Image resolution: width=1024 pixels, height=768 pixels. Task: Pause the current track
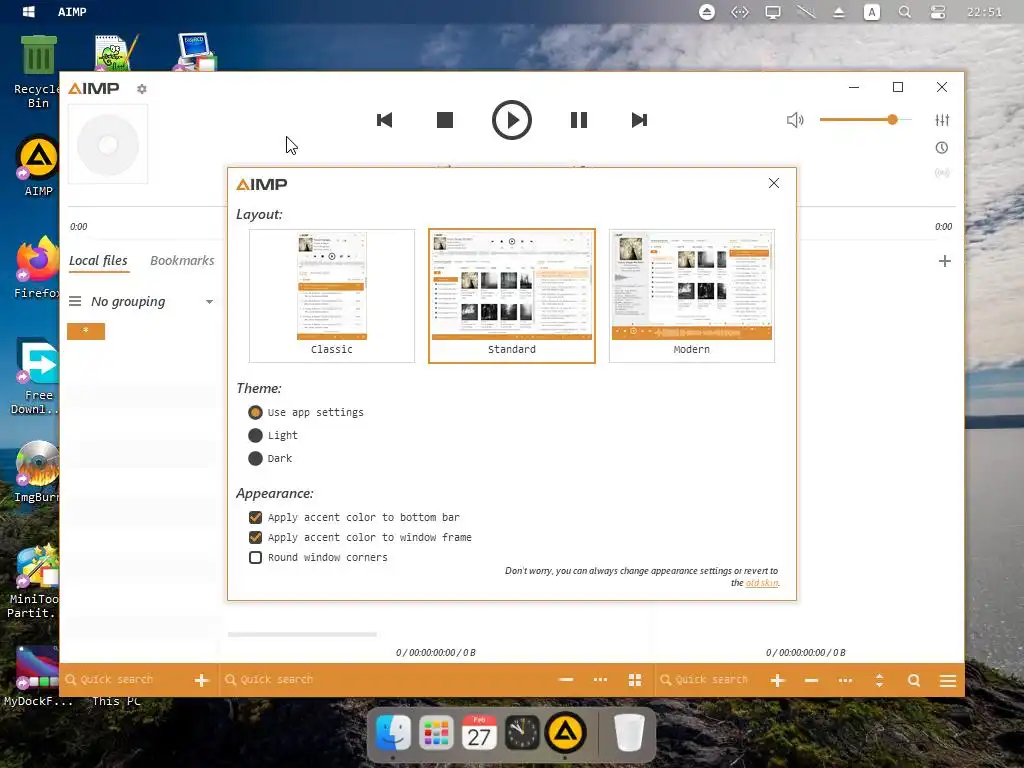(x=579, y=120)
